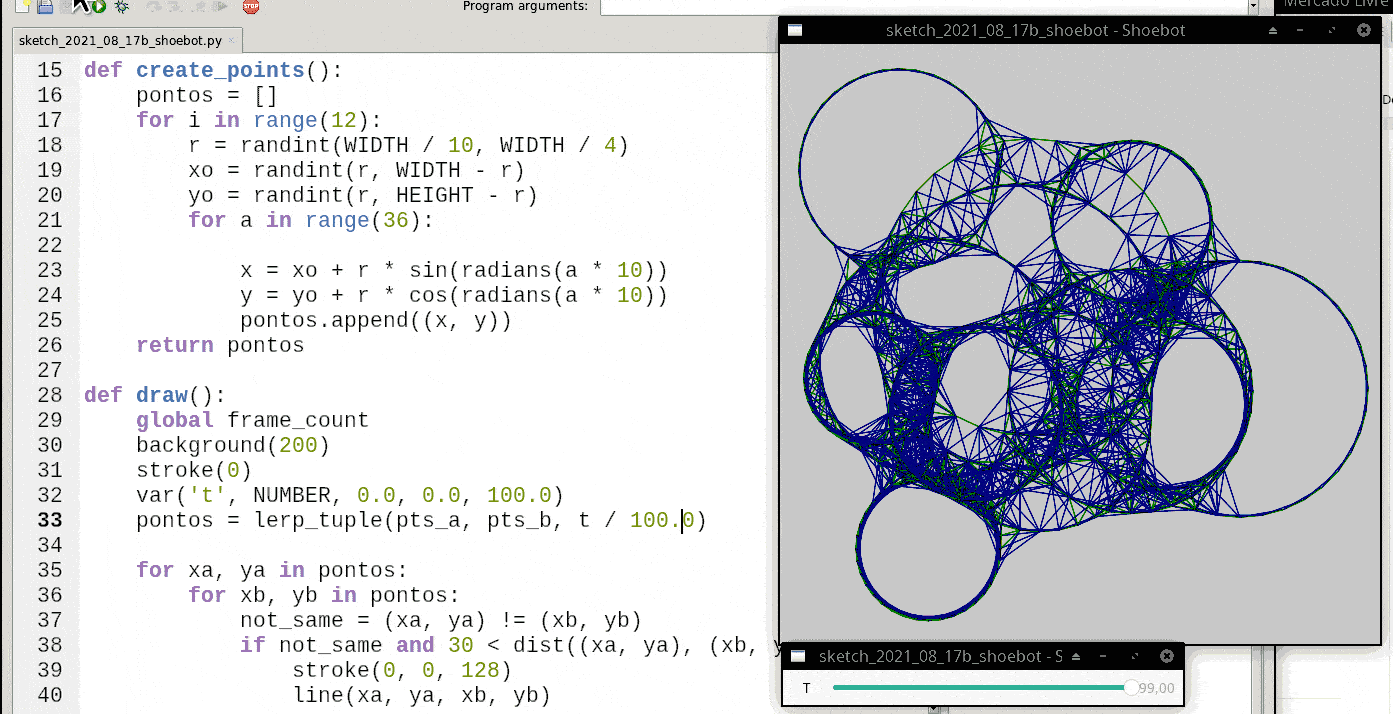The width and height of the screenshot is (1393, 714).
Task: Click line number 33 in gutter
Action: [x=50, y=520]
